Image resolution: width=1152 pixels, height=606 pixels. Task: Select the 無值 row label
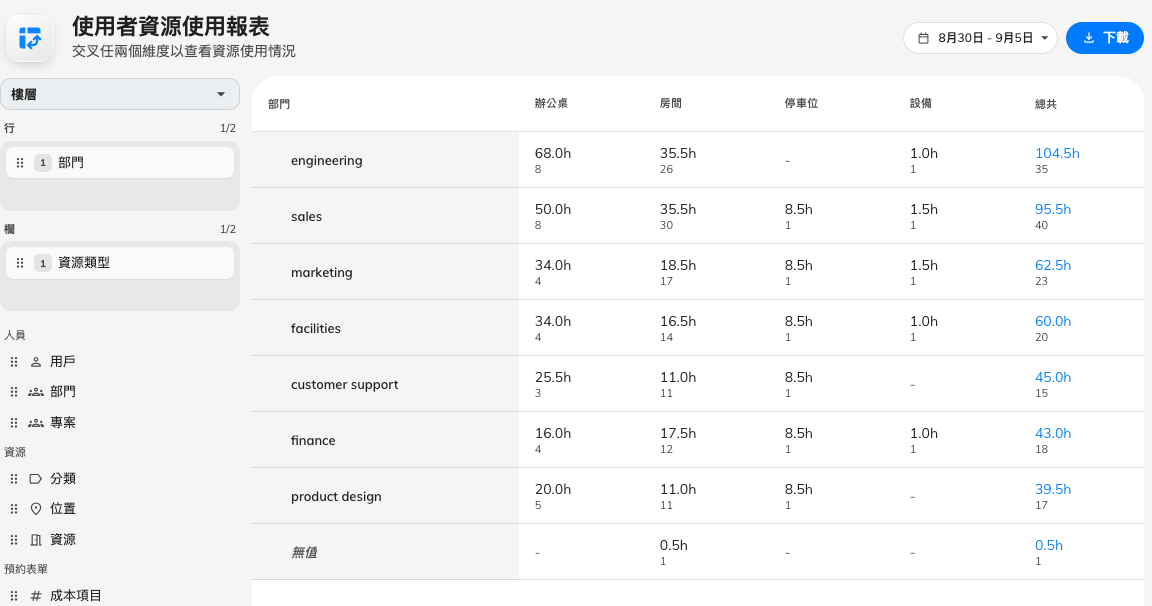click(304, 552)
